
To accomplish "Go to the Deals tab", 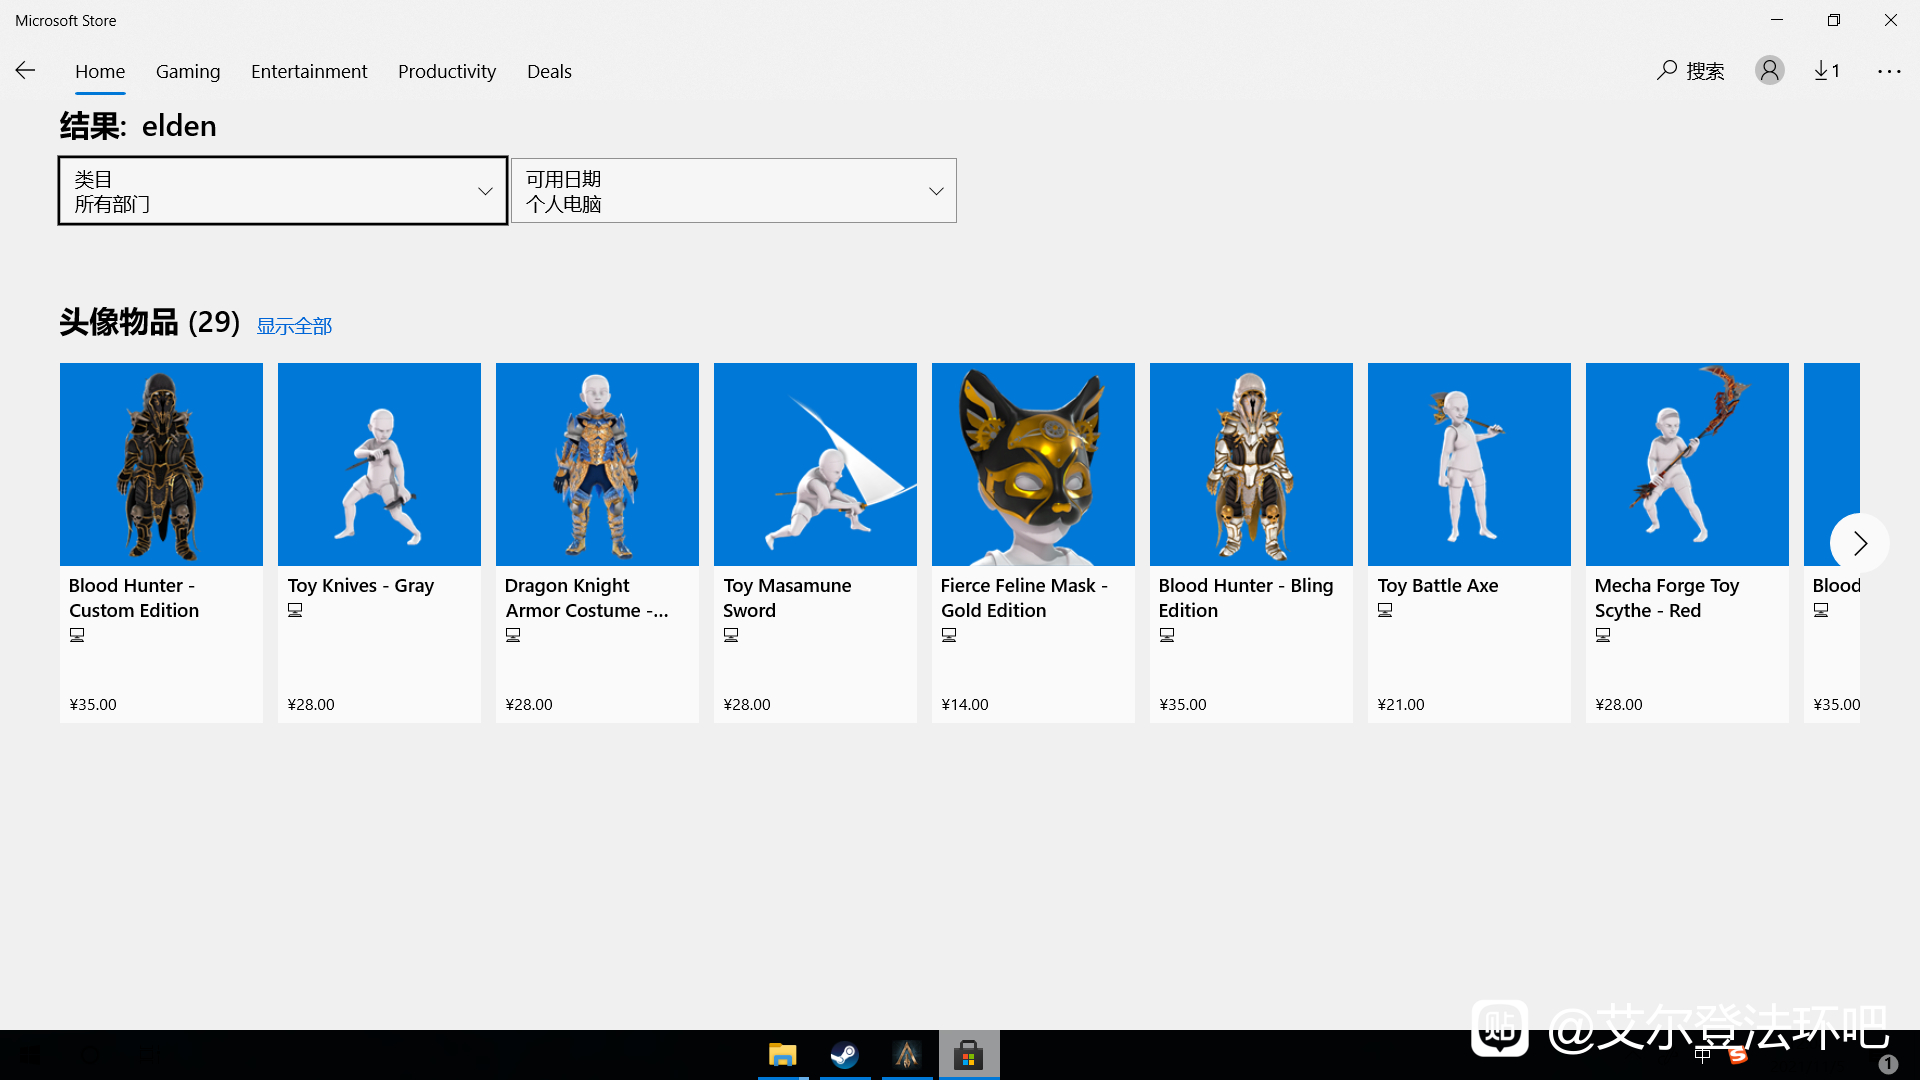I will pos(549,71).
